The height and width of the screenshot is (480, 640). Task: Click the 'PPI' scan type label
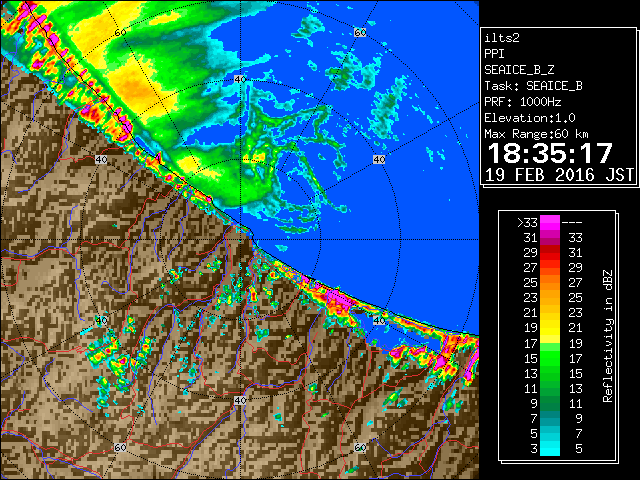point(494,54)
